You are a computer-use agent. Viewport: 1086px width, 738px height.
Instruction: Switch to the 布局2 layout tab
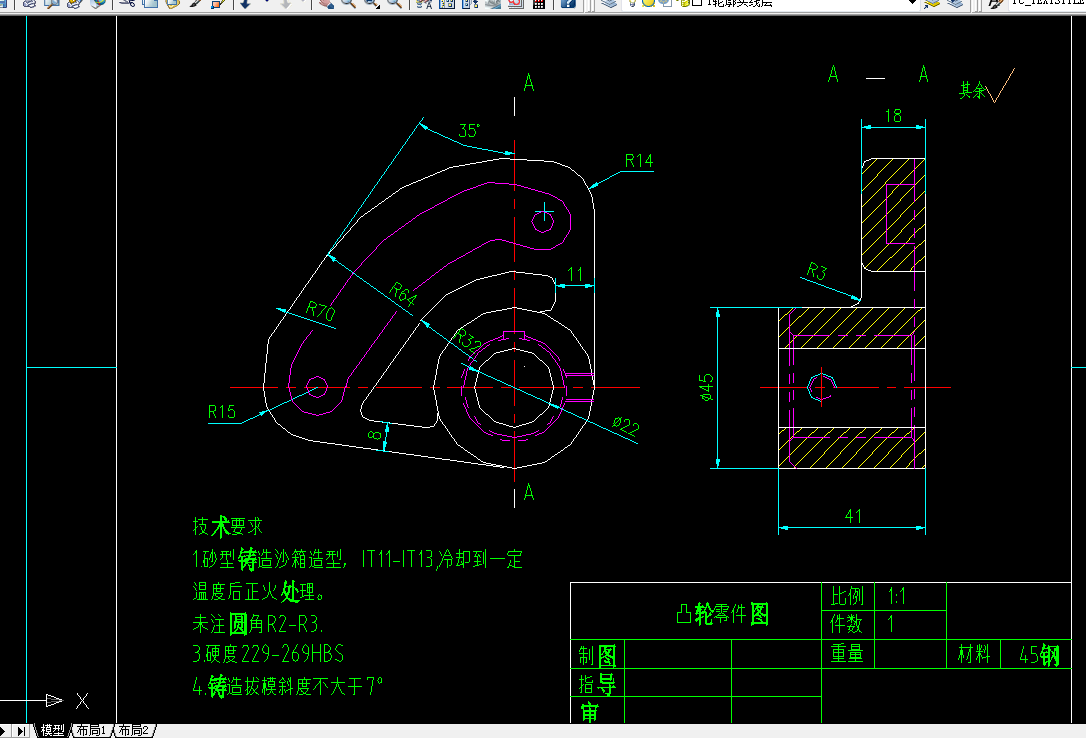click(133, 730)
